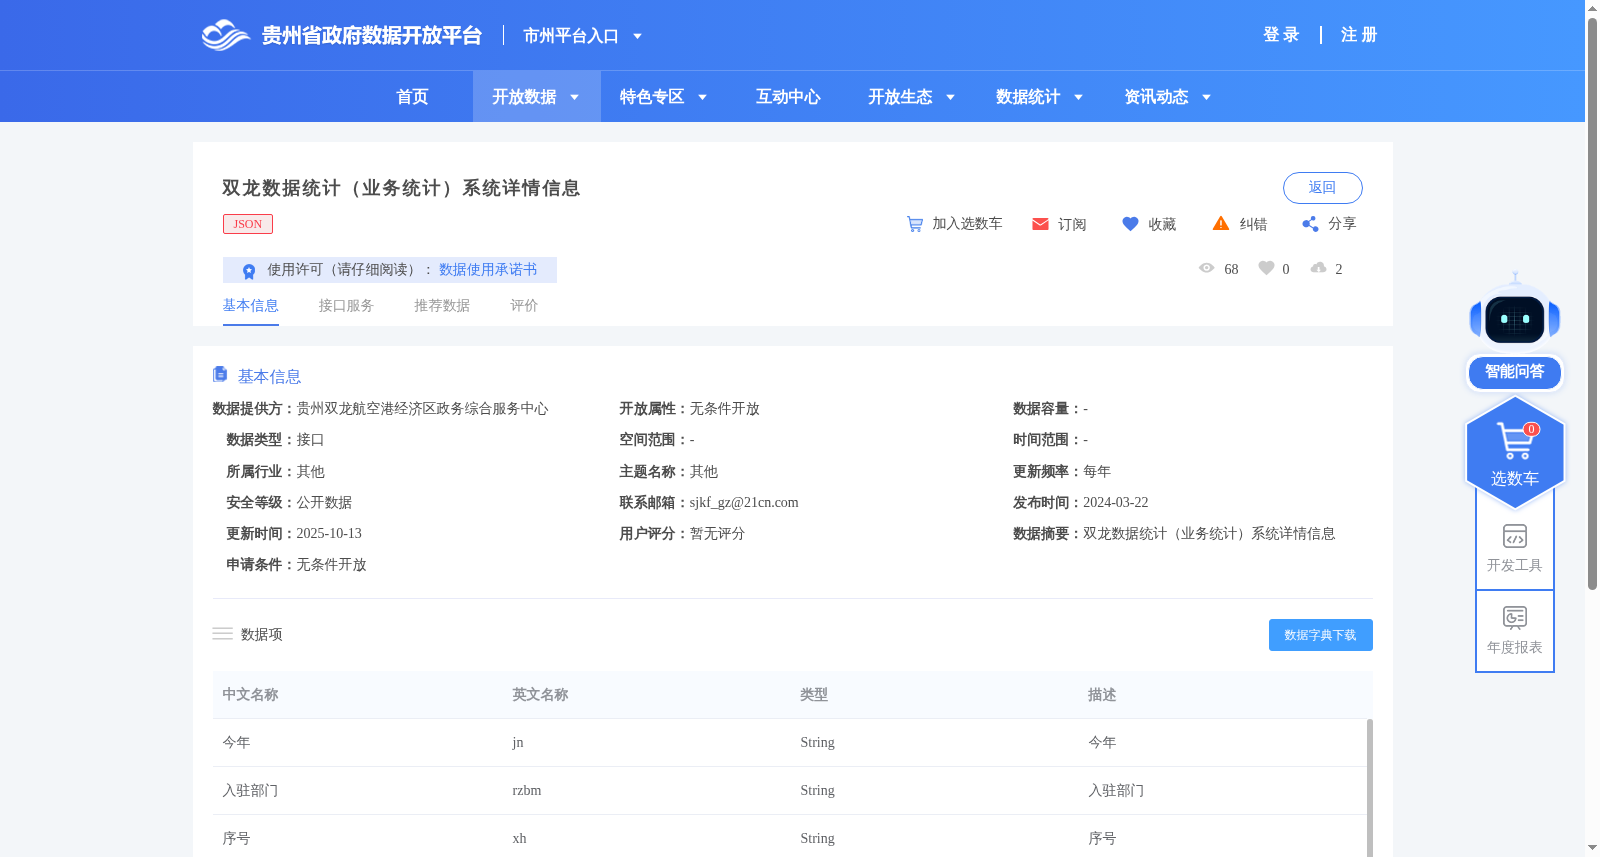Image resolution: width=1600 pixels, height=857 pixels.
Task: Click the 基本信息 section document icon
Action: (220, 374)
